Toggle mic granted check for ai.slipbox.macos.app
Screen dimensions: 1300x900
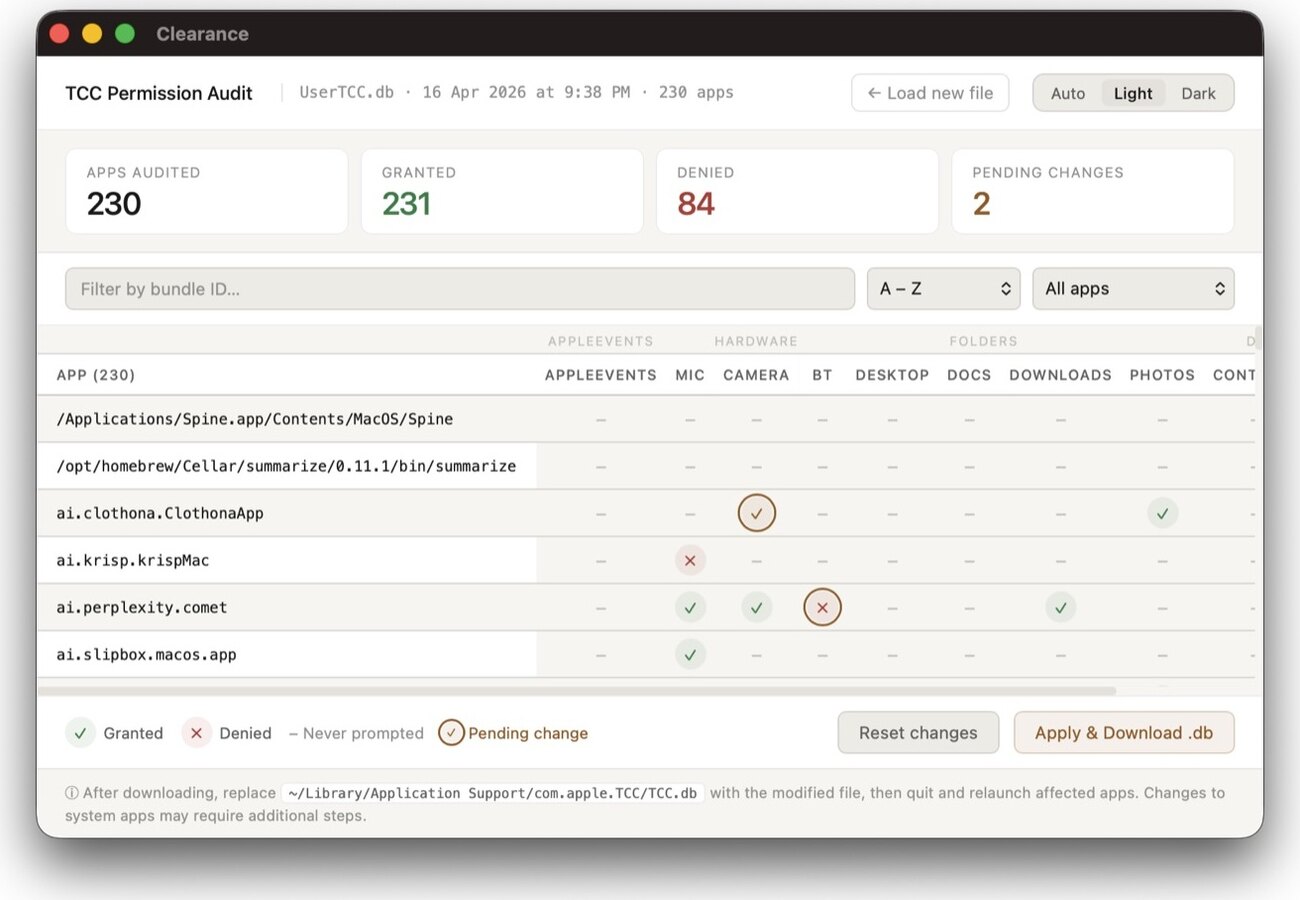690,654
